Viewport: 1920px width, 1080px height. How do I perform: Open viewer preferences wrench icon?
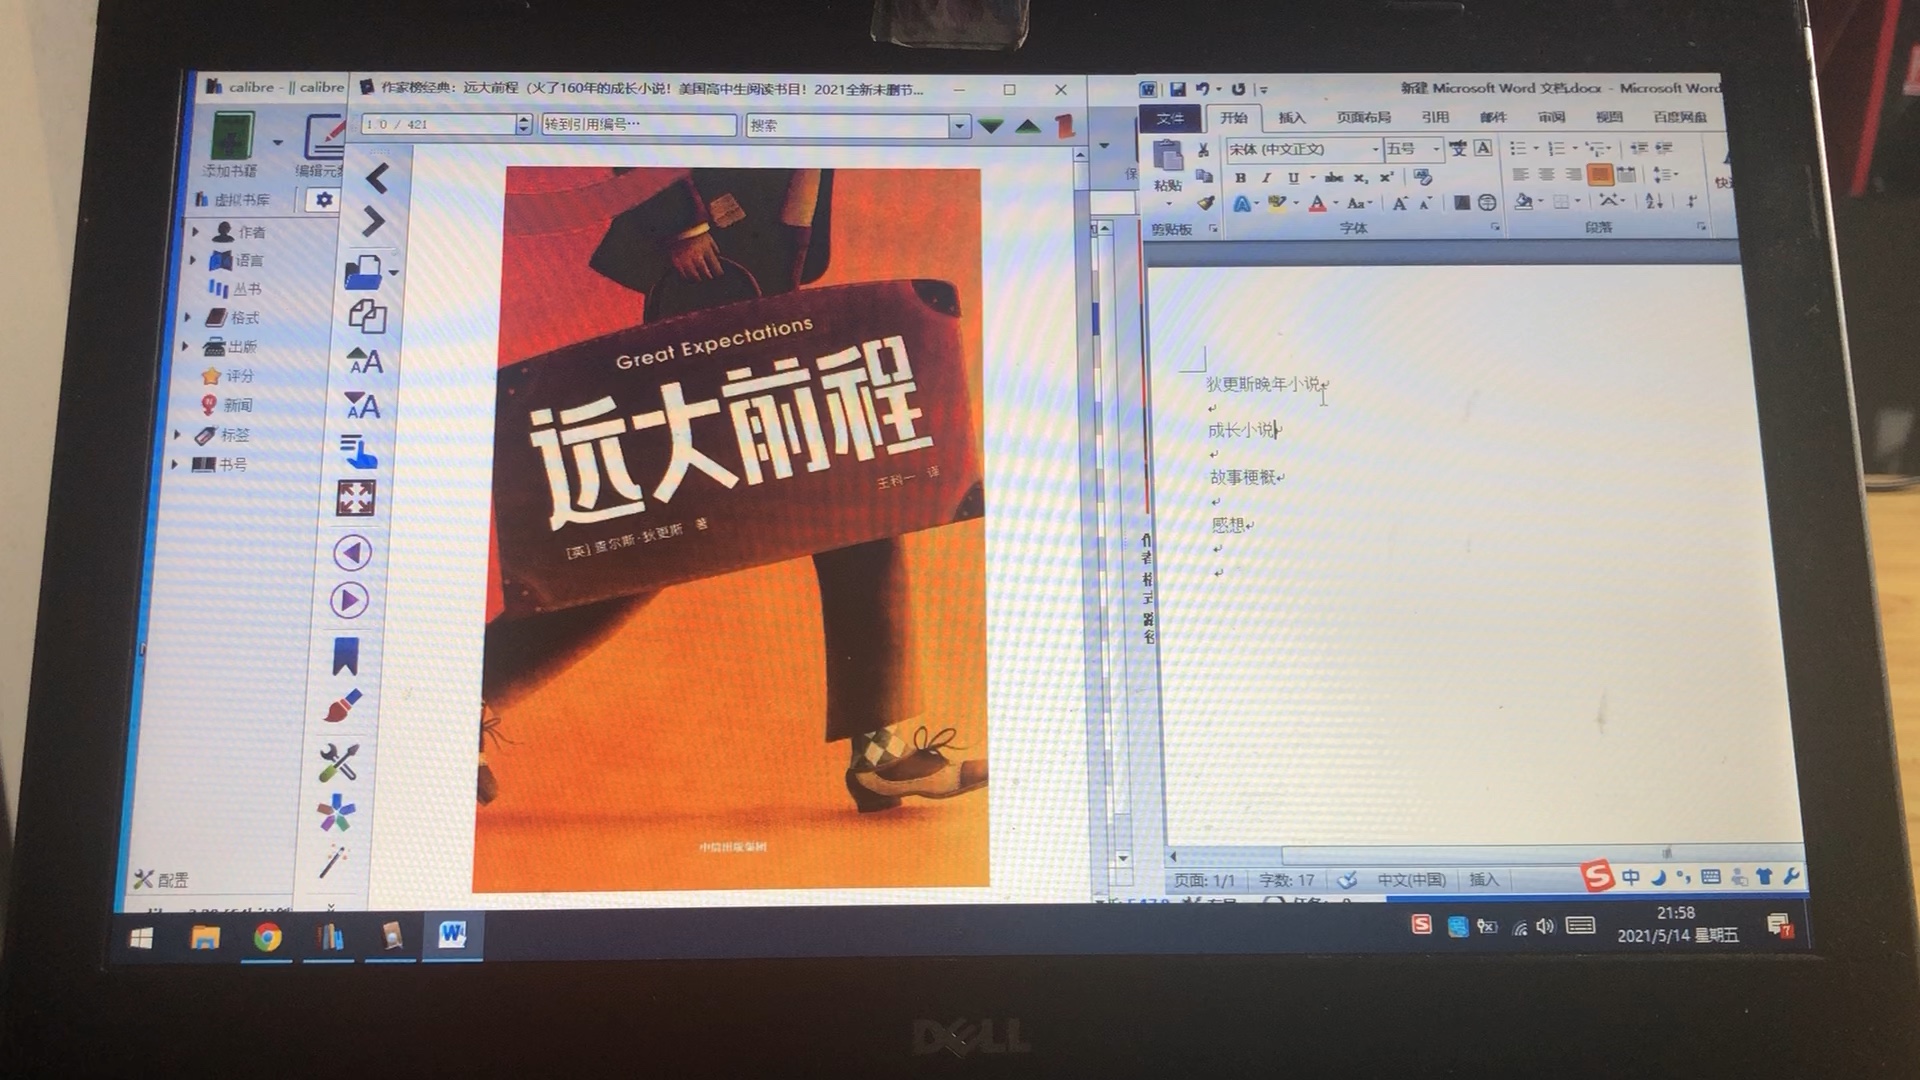pos(338,762)
